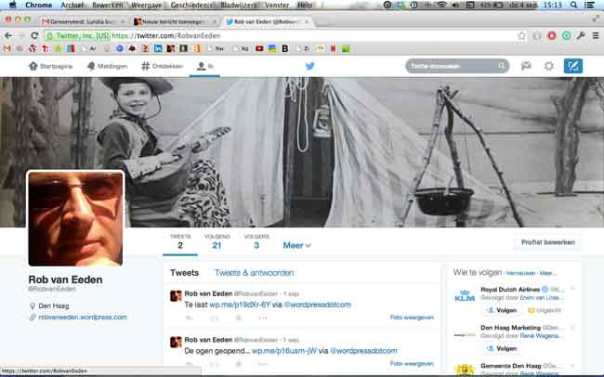The image size is (604, 377).
Task: Click the Twitter bird logo in navigation bar
Action: click(310, 66)
